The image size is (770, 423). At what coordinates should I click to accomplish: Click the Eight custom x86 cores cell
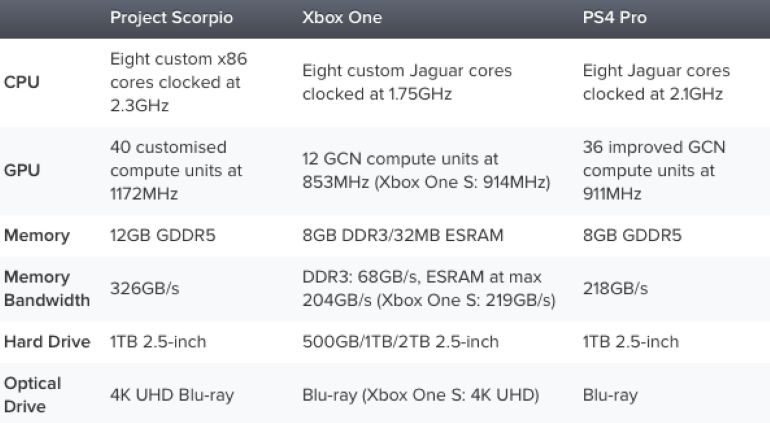pyautogui.click(x=179, y=82)
